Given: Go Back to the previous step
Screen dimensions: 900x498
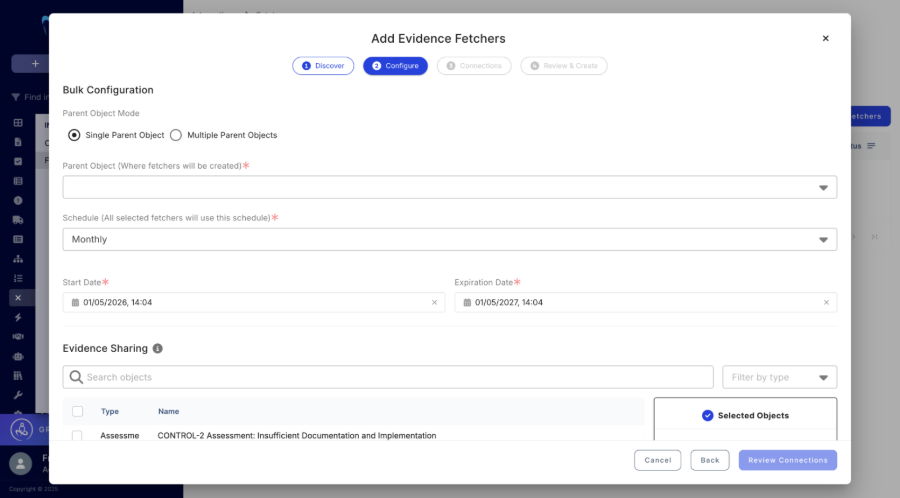Looking at the screenshot, I should [x=709, y=460].
